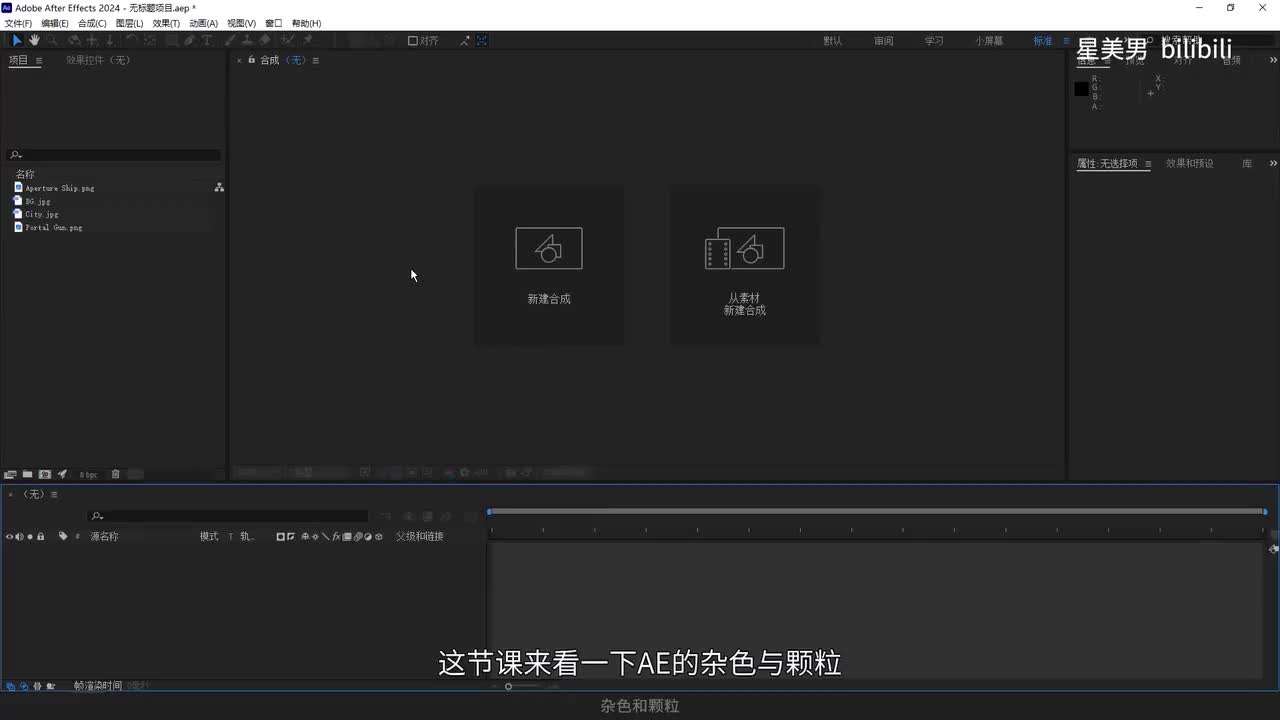The height and width of the screenshot is (720, 1280).
Task: Switch to the 效果和预设 tab
Action: tap(1189, 163)
